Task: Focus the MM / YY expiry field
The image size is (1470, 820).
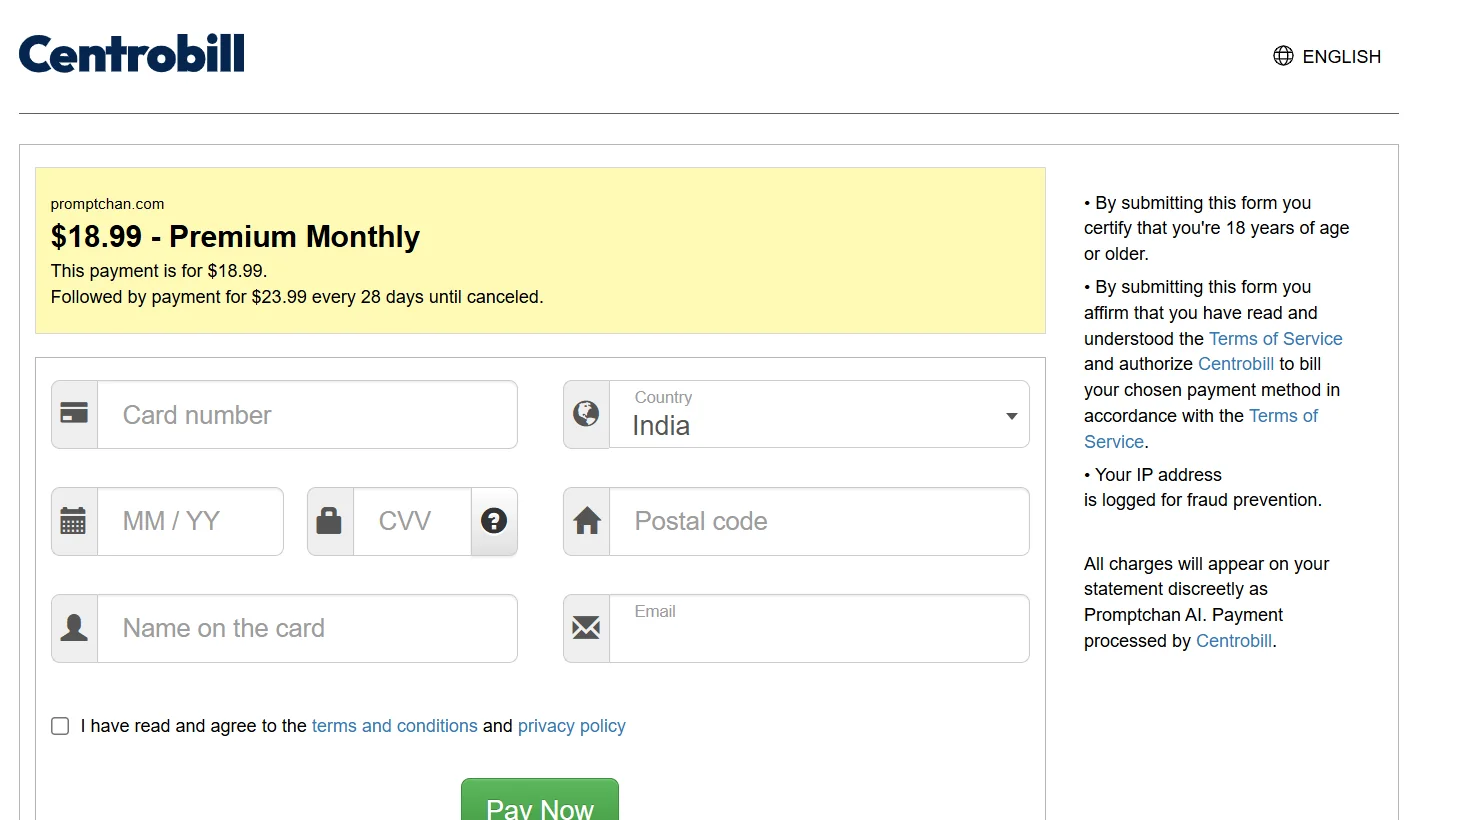Action: pyautogui.click(x=190, y=521)
